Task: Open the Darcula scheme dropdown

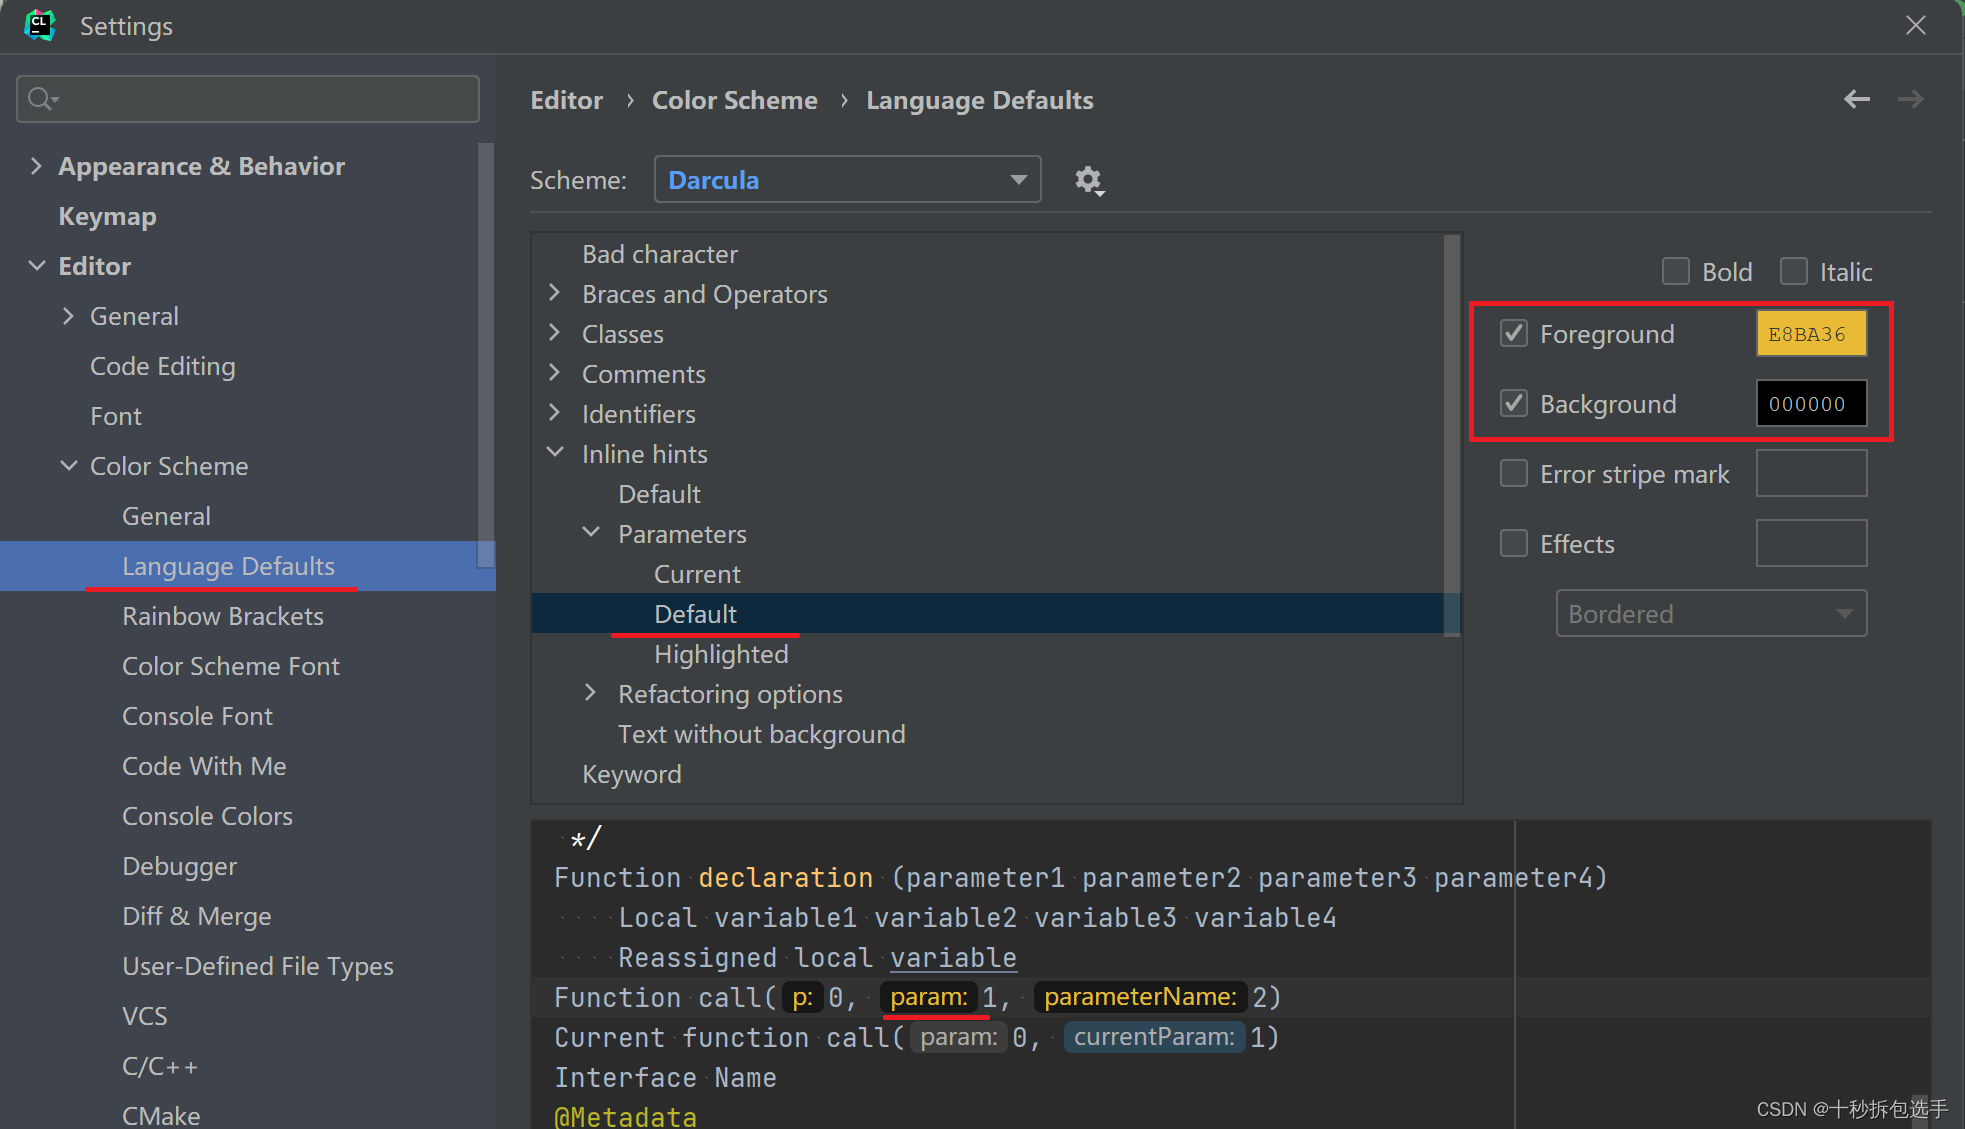Action: pos(847,180)
